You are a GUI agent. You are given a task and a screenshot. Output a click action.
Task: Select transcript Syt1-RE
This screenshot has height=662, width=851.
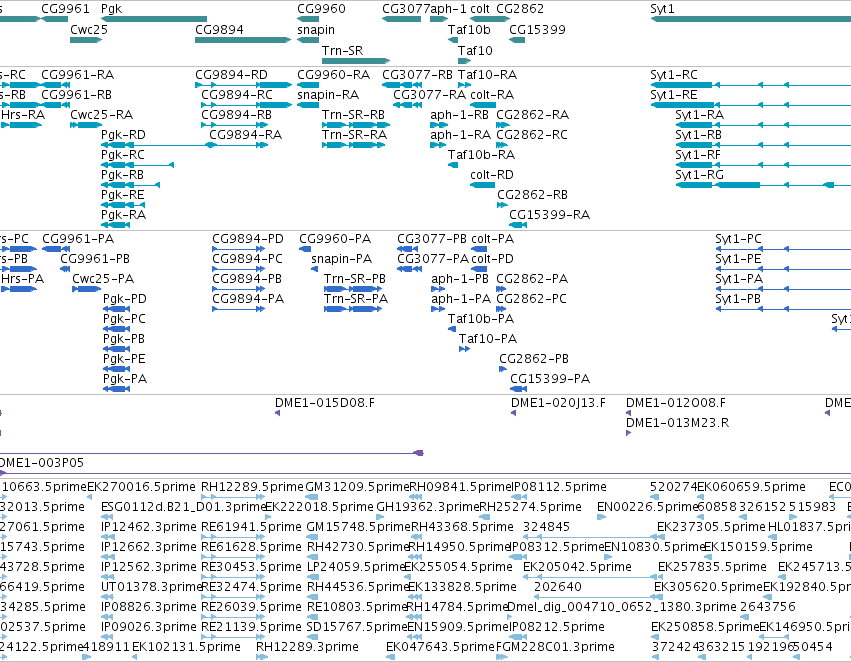click(x=674, y=95)
